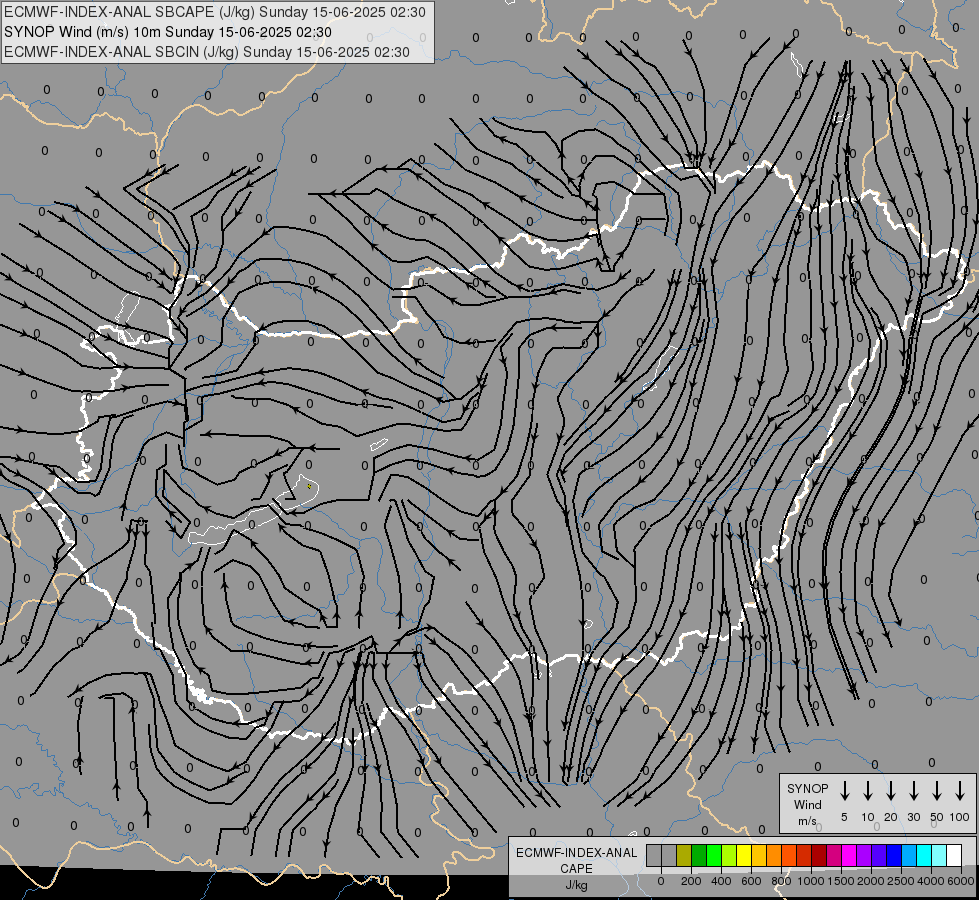Click the '800' tick label on CAPE scale

pos(781,881)
